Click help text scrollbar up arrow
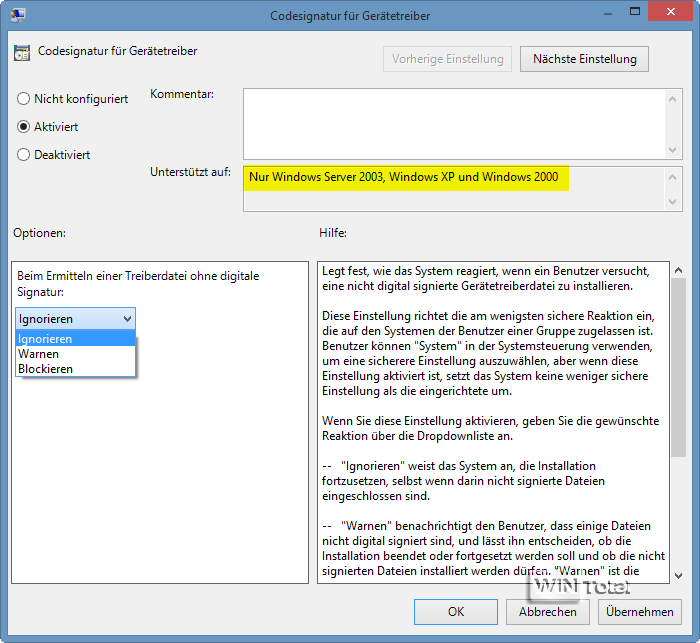Screen dimensions: 700x643 coord(678,270)
